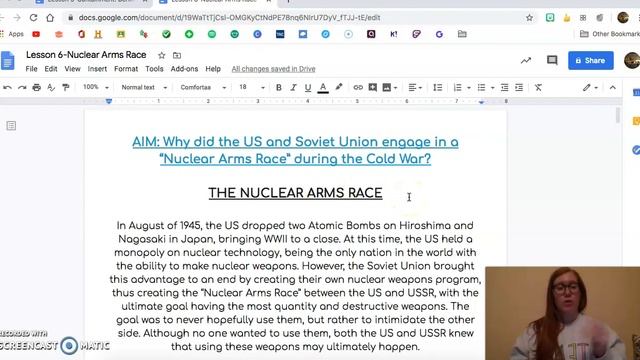Click All changes saved in Drive link

(x=273, y=69)
